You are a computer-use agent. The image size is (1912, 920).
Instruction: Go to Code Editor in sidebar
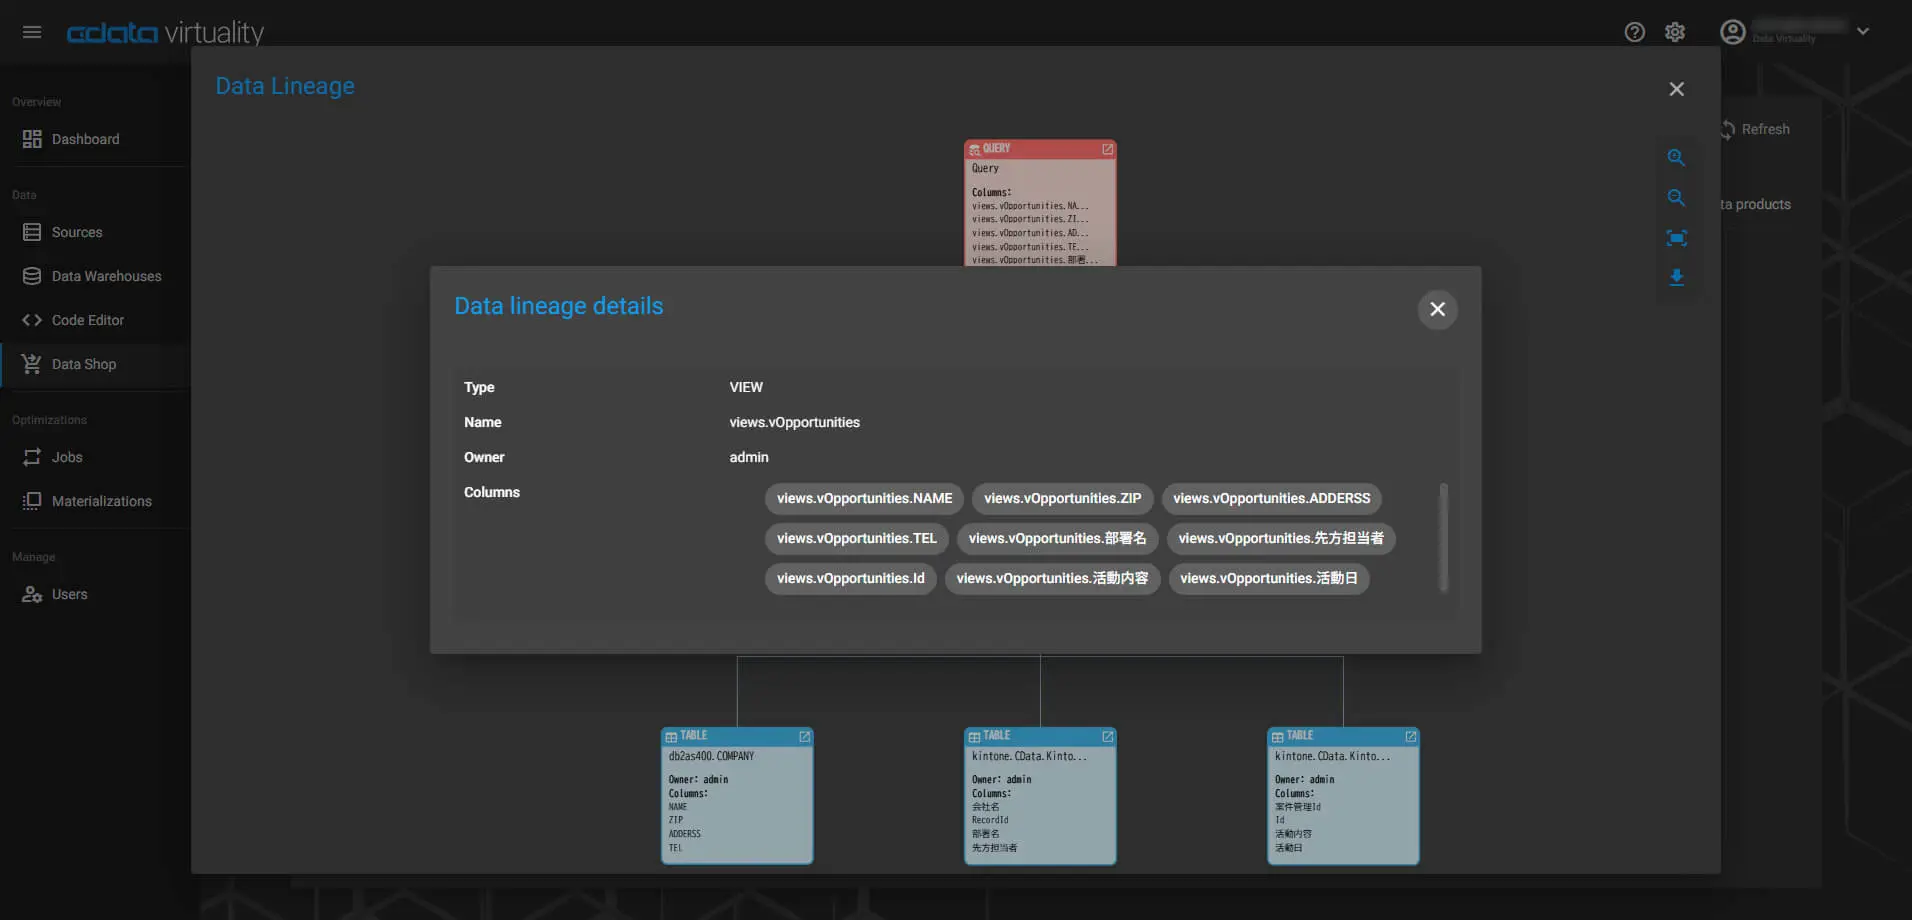87,320
